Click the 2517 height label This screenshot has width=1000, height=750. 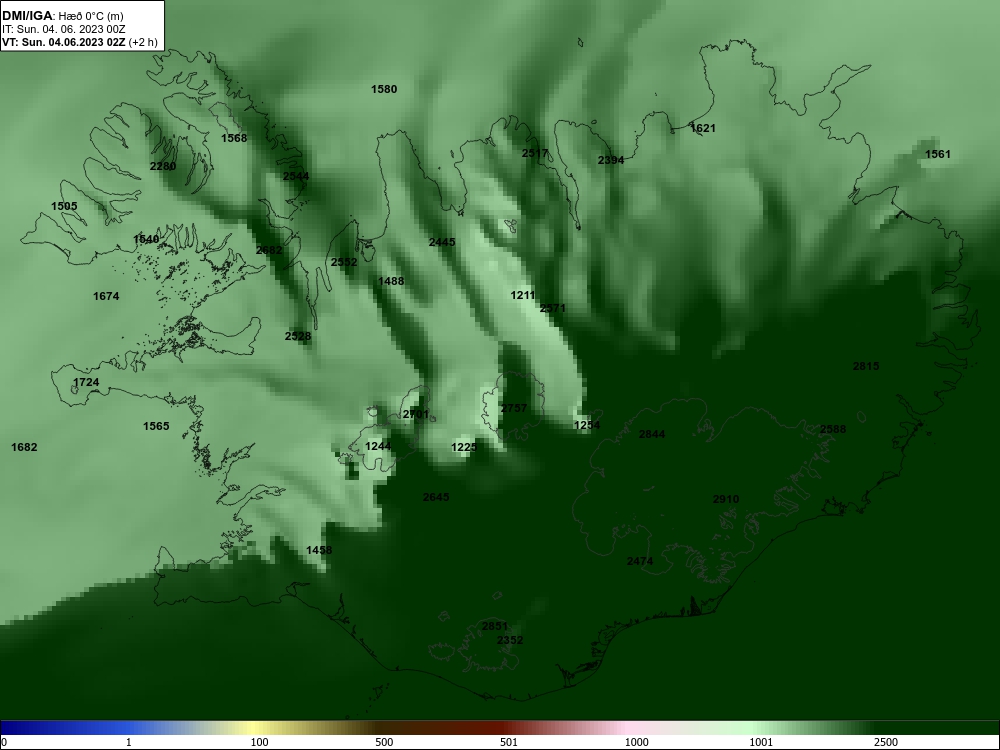pyautogui.click(x=535, y=154)
